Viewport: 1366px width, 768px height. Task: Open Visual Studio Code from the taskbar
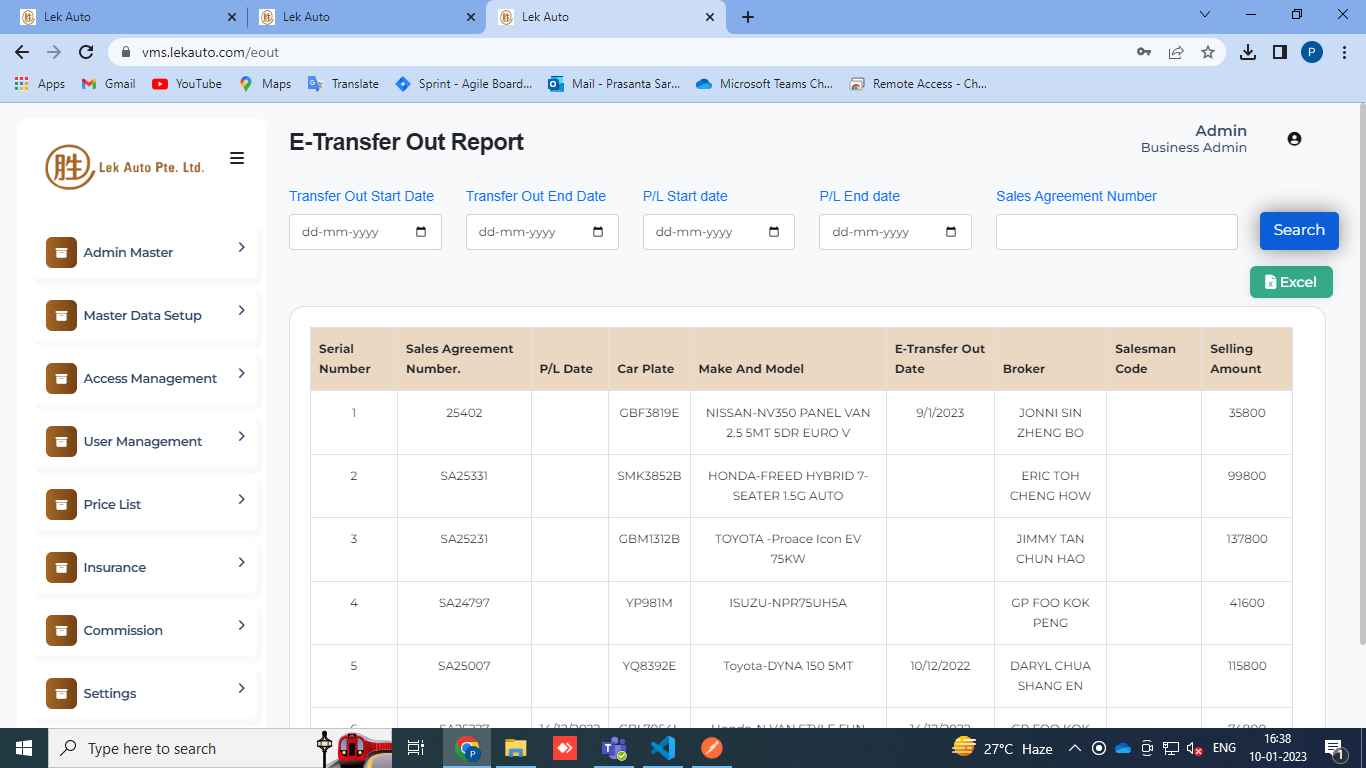(x=662, y=748)
